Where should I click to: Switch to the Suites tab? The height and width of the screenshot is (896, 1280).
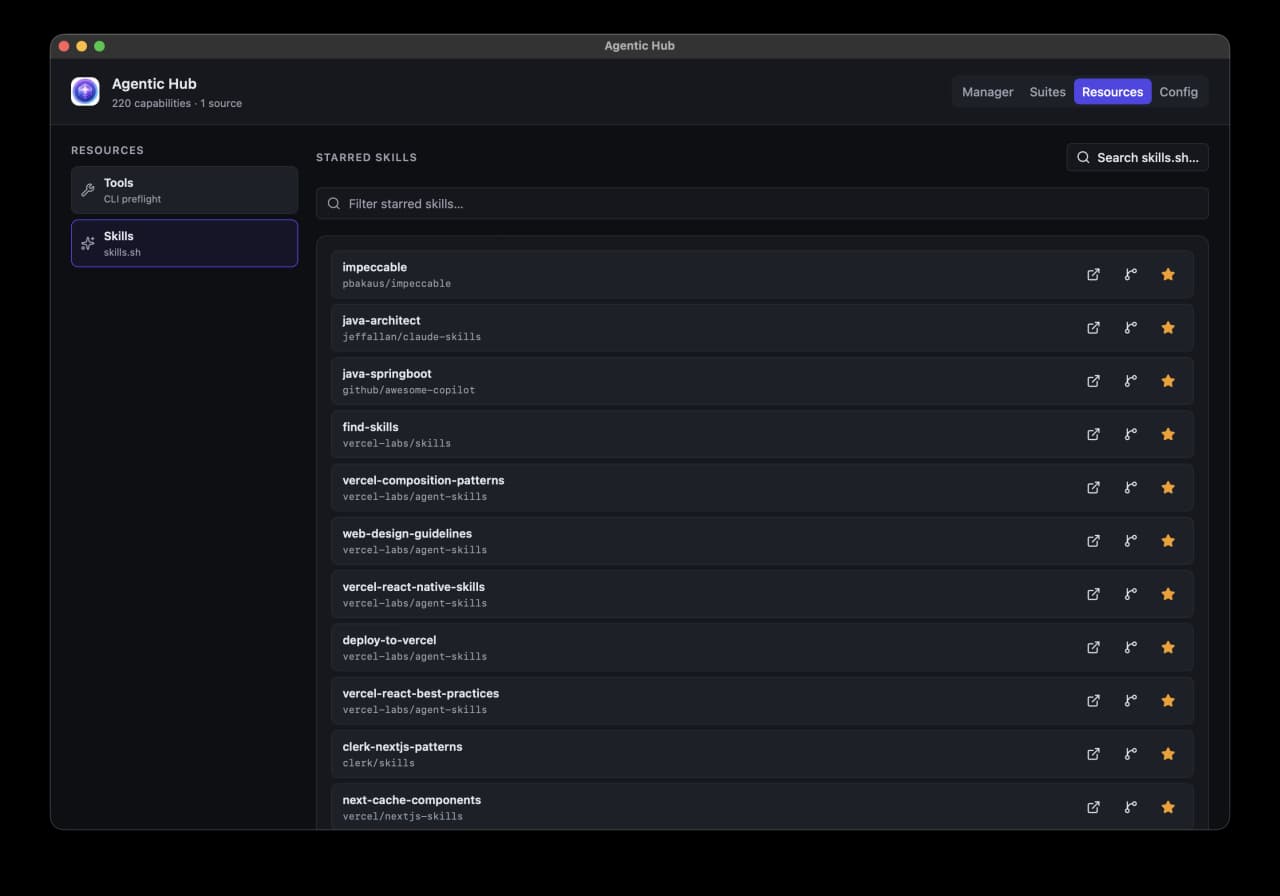1047,92
